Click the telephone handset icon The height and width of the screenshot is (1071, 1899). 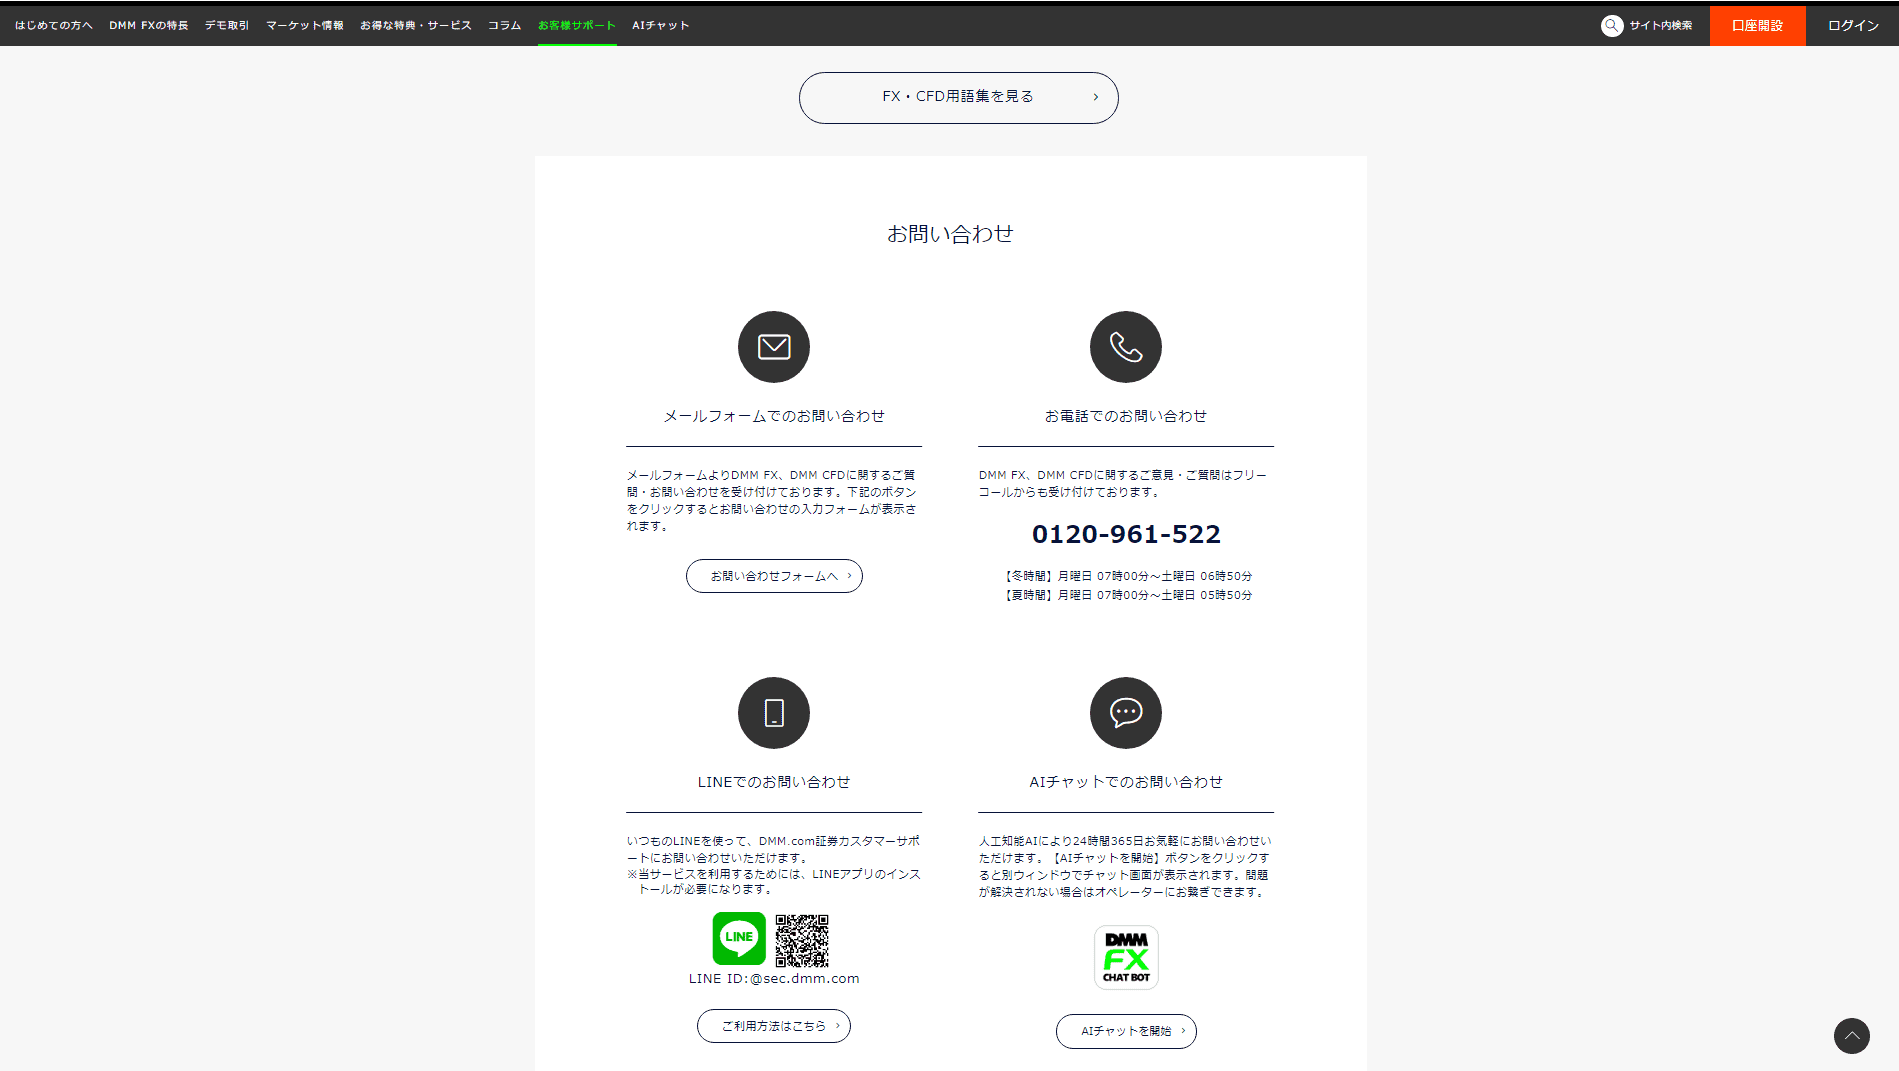[x=1125, y=347]
